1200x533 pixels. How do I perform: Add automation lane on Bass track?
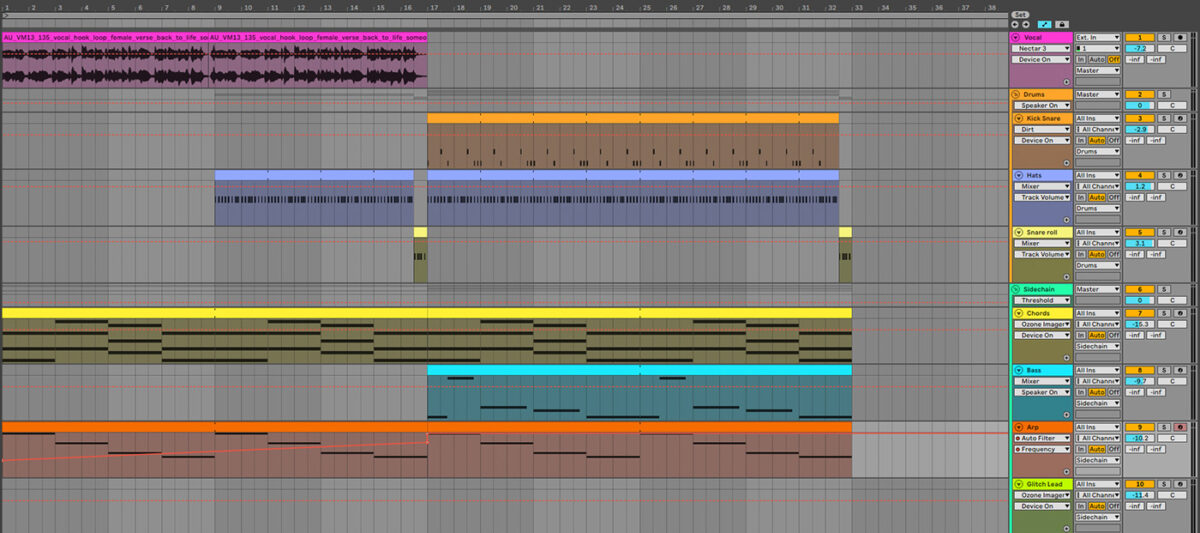coord(1066,415)
